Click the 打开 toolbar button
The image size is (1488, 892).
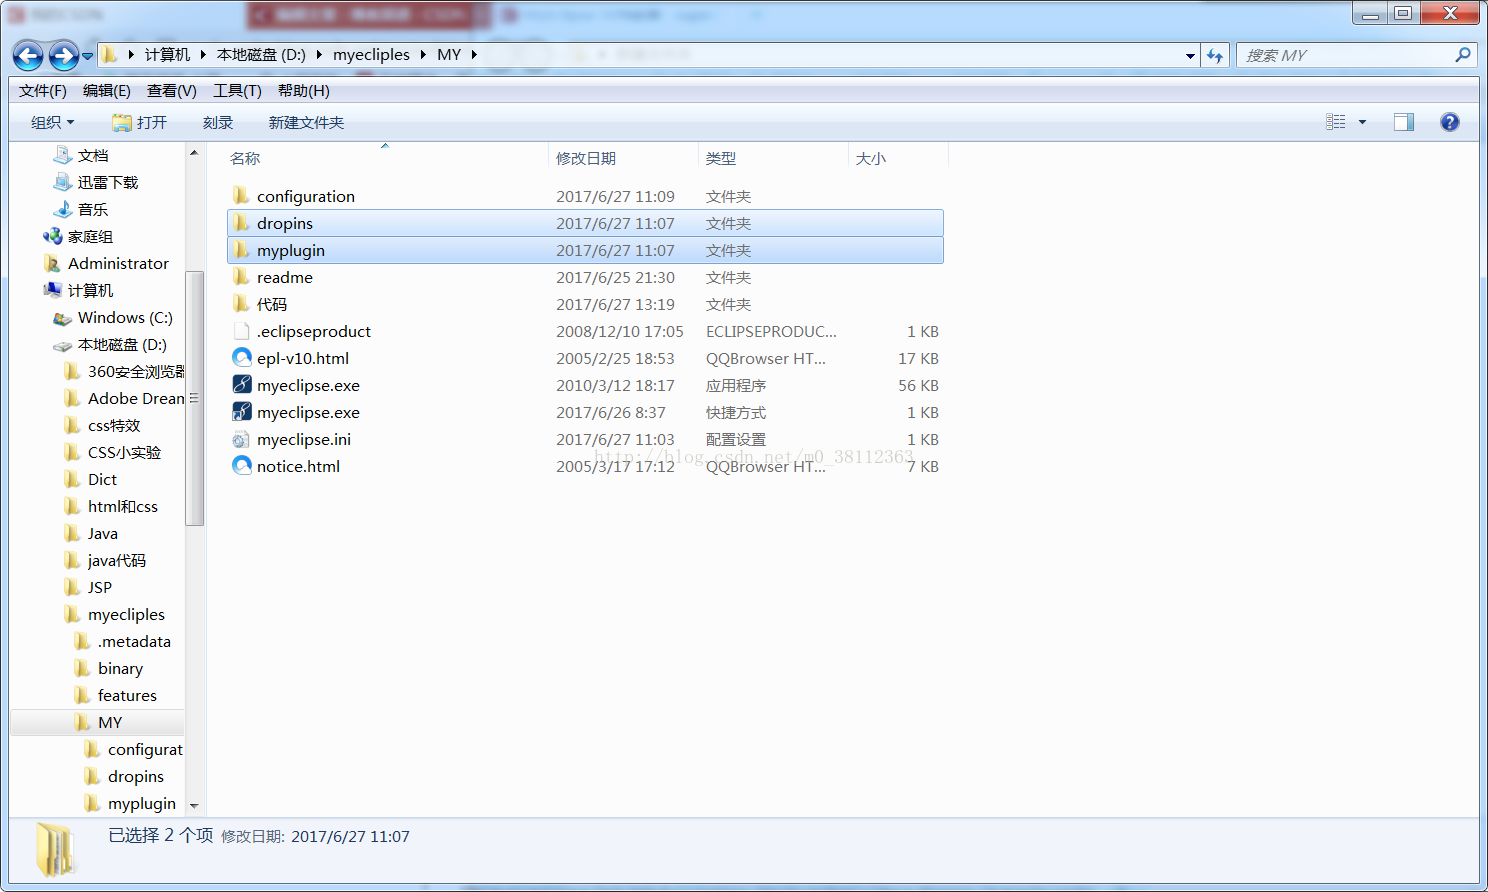(140, 122)
